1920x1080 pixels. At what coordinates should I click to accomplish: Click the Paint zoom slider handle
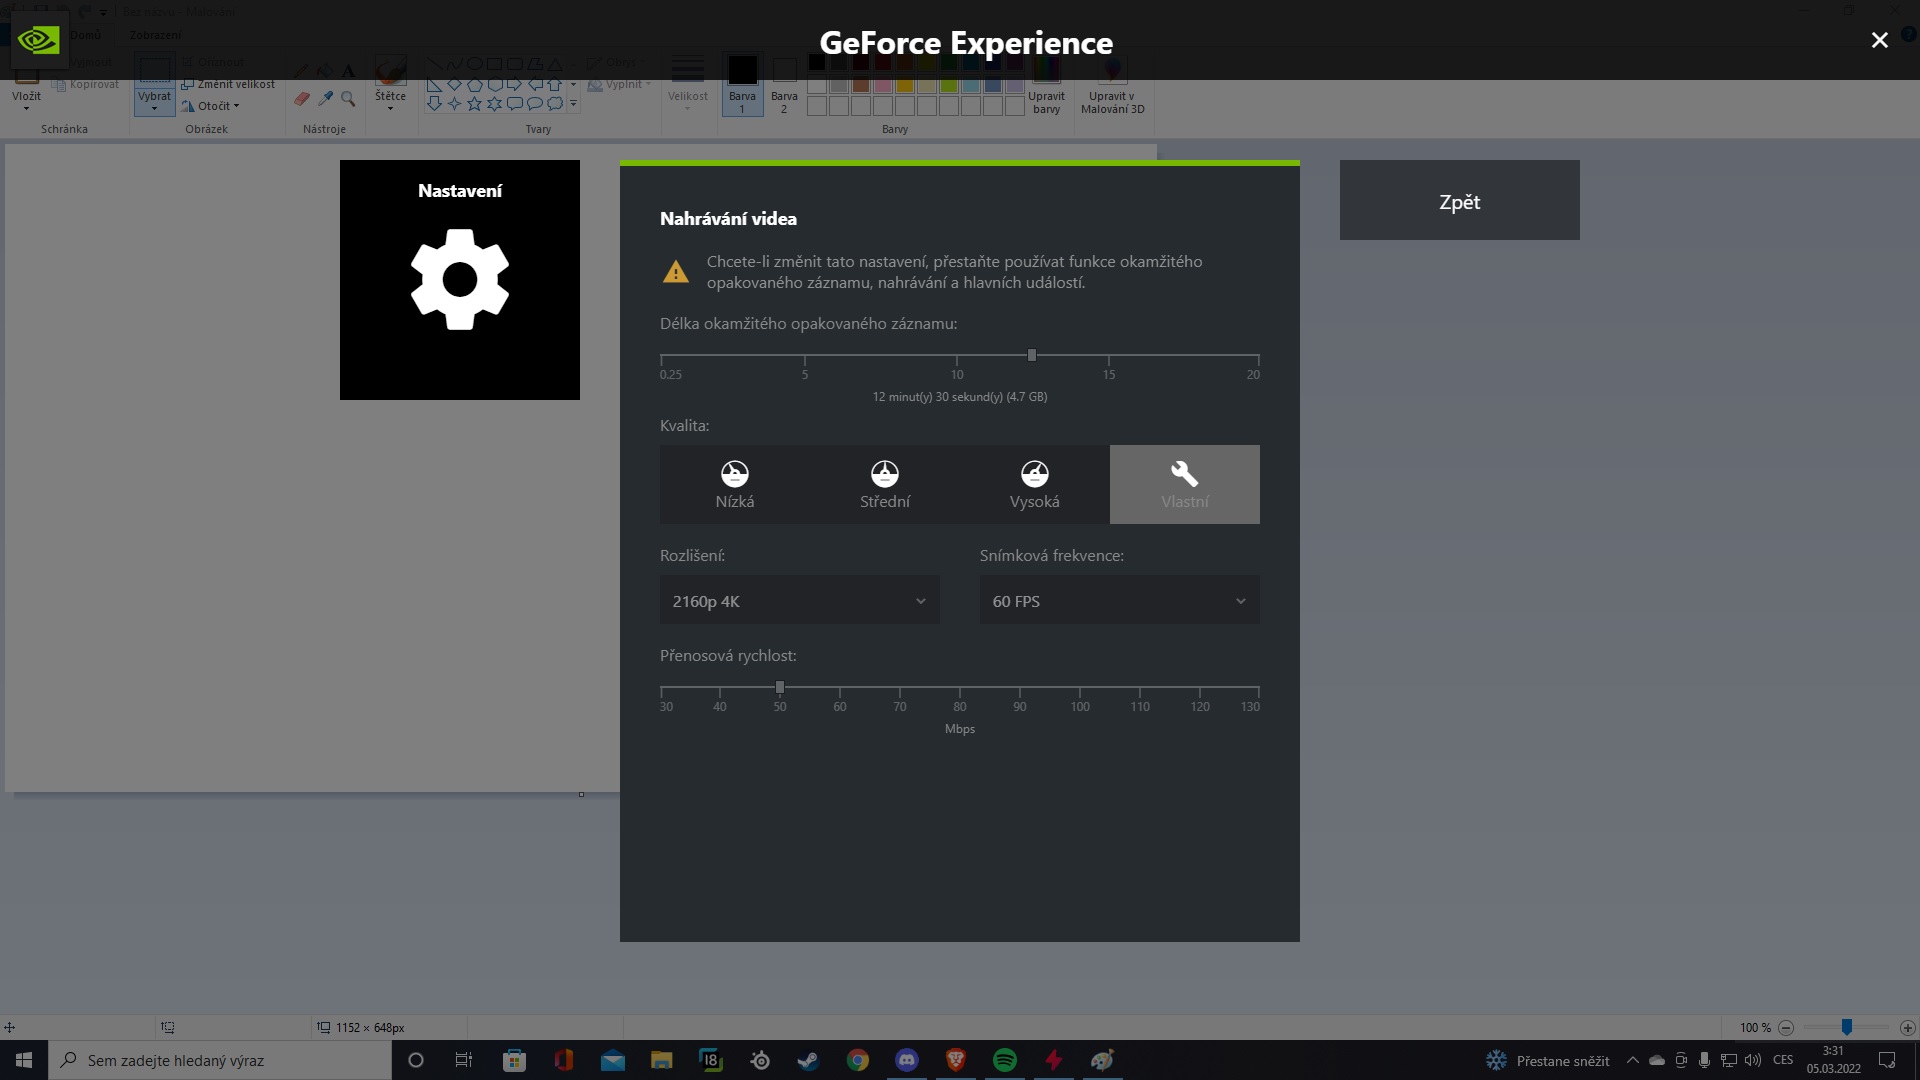pyautogui.click(x=1847, y=1027)
